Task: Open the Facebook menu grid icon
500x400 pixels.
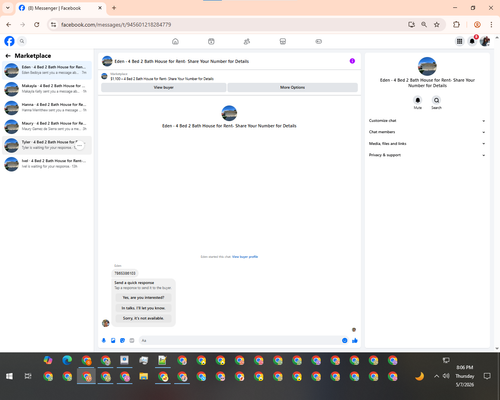Action: click(x=459, y=41)
